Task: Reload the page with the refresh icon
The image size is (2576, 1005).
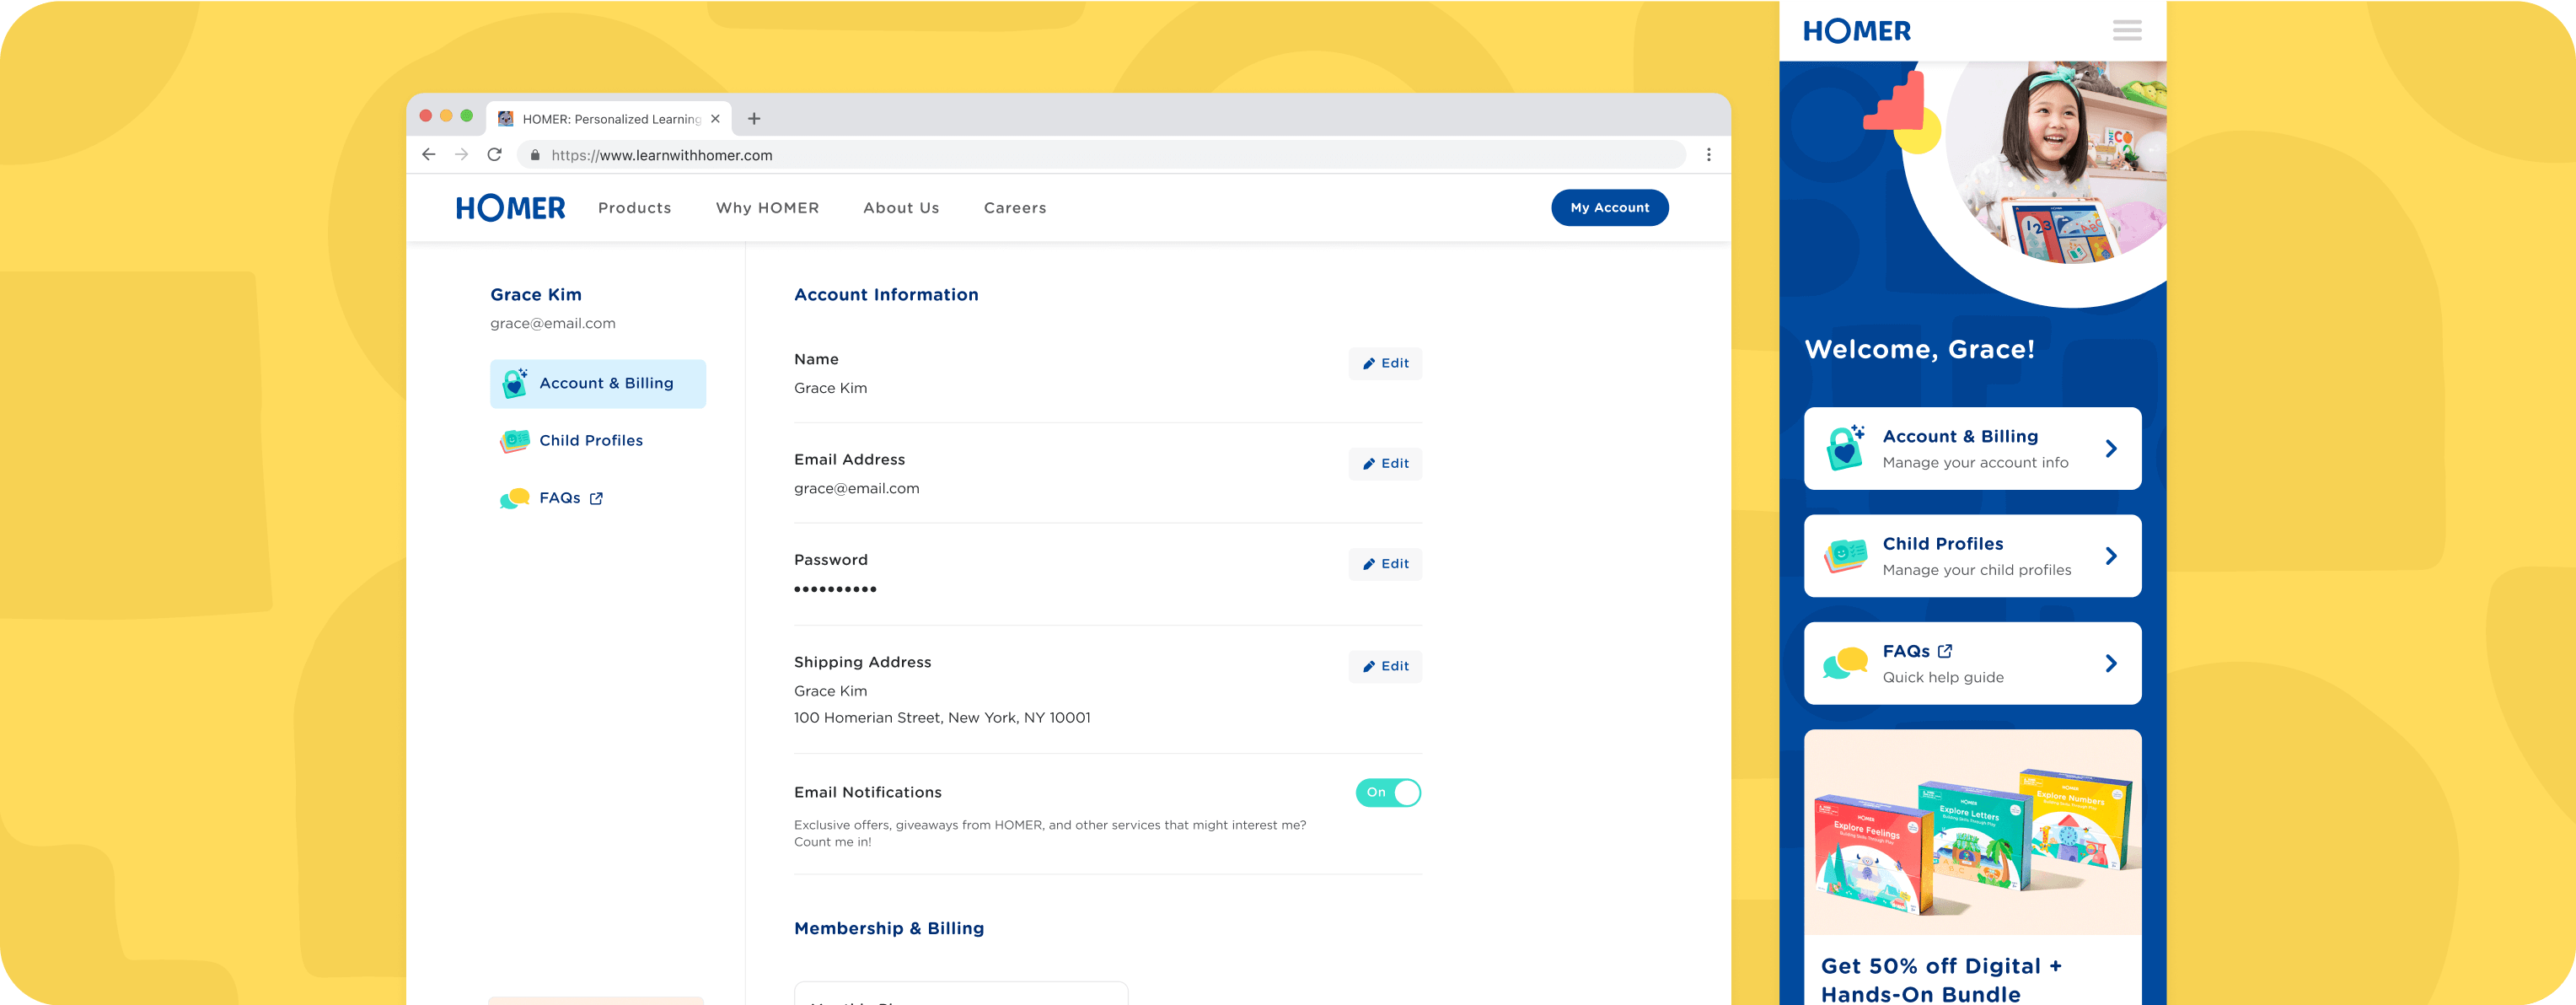Action: pyautogui.click(x=495, y=154)
